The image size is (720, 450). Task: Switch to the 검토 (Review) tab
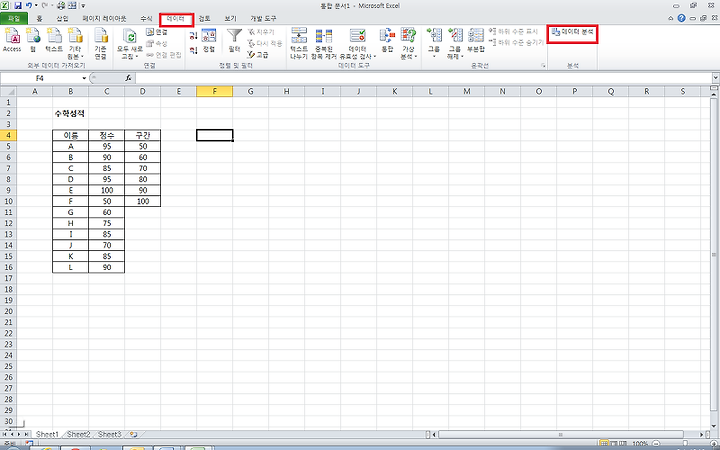204,19
